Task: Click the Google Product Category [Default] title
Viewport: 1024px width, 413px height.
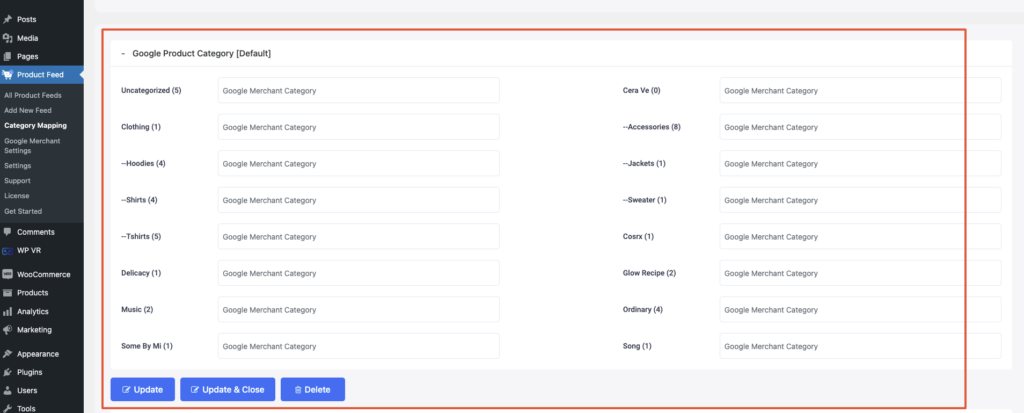Action: coord(202,54)
